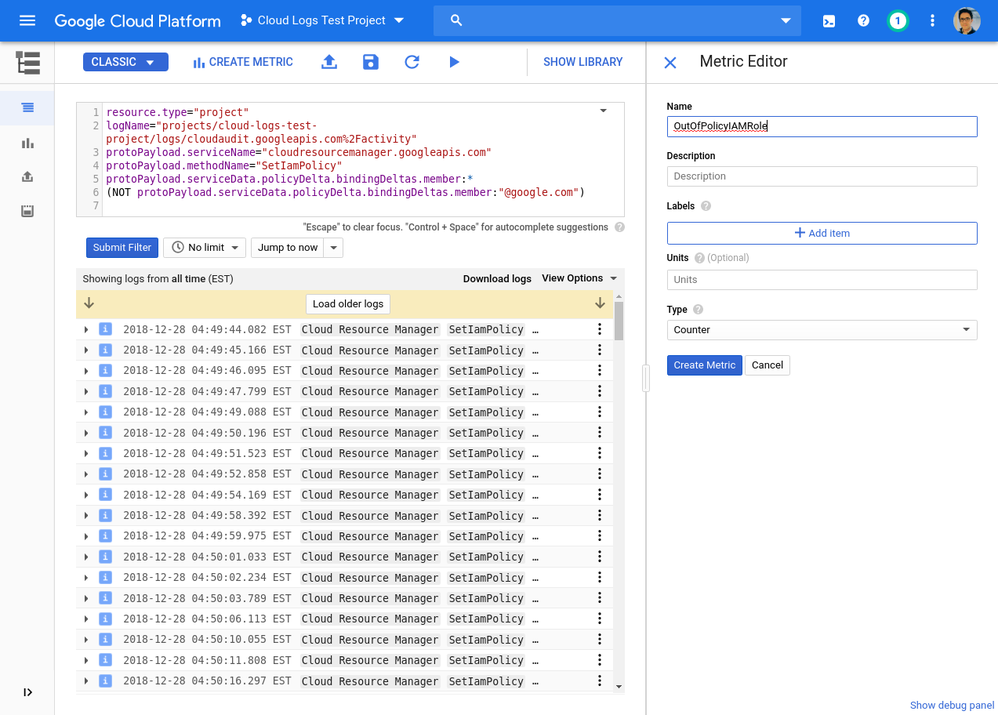Click Load older logs button
Screen dimensions: 998x715
tap(348, 304)
